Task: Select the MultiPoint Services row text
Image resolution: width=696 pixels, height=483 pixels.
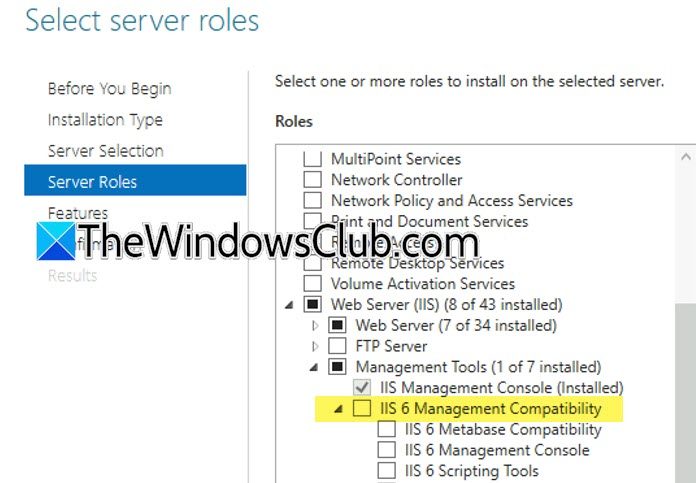Action: 396,159
